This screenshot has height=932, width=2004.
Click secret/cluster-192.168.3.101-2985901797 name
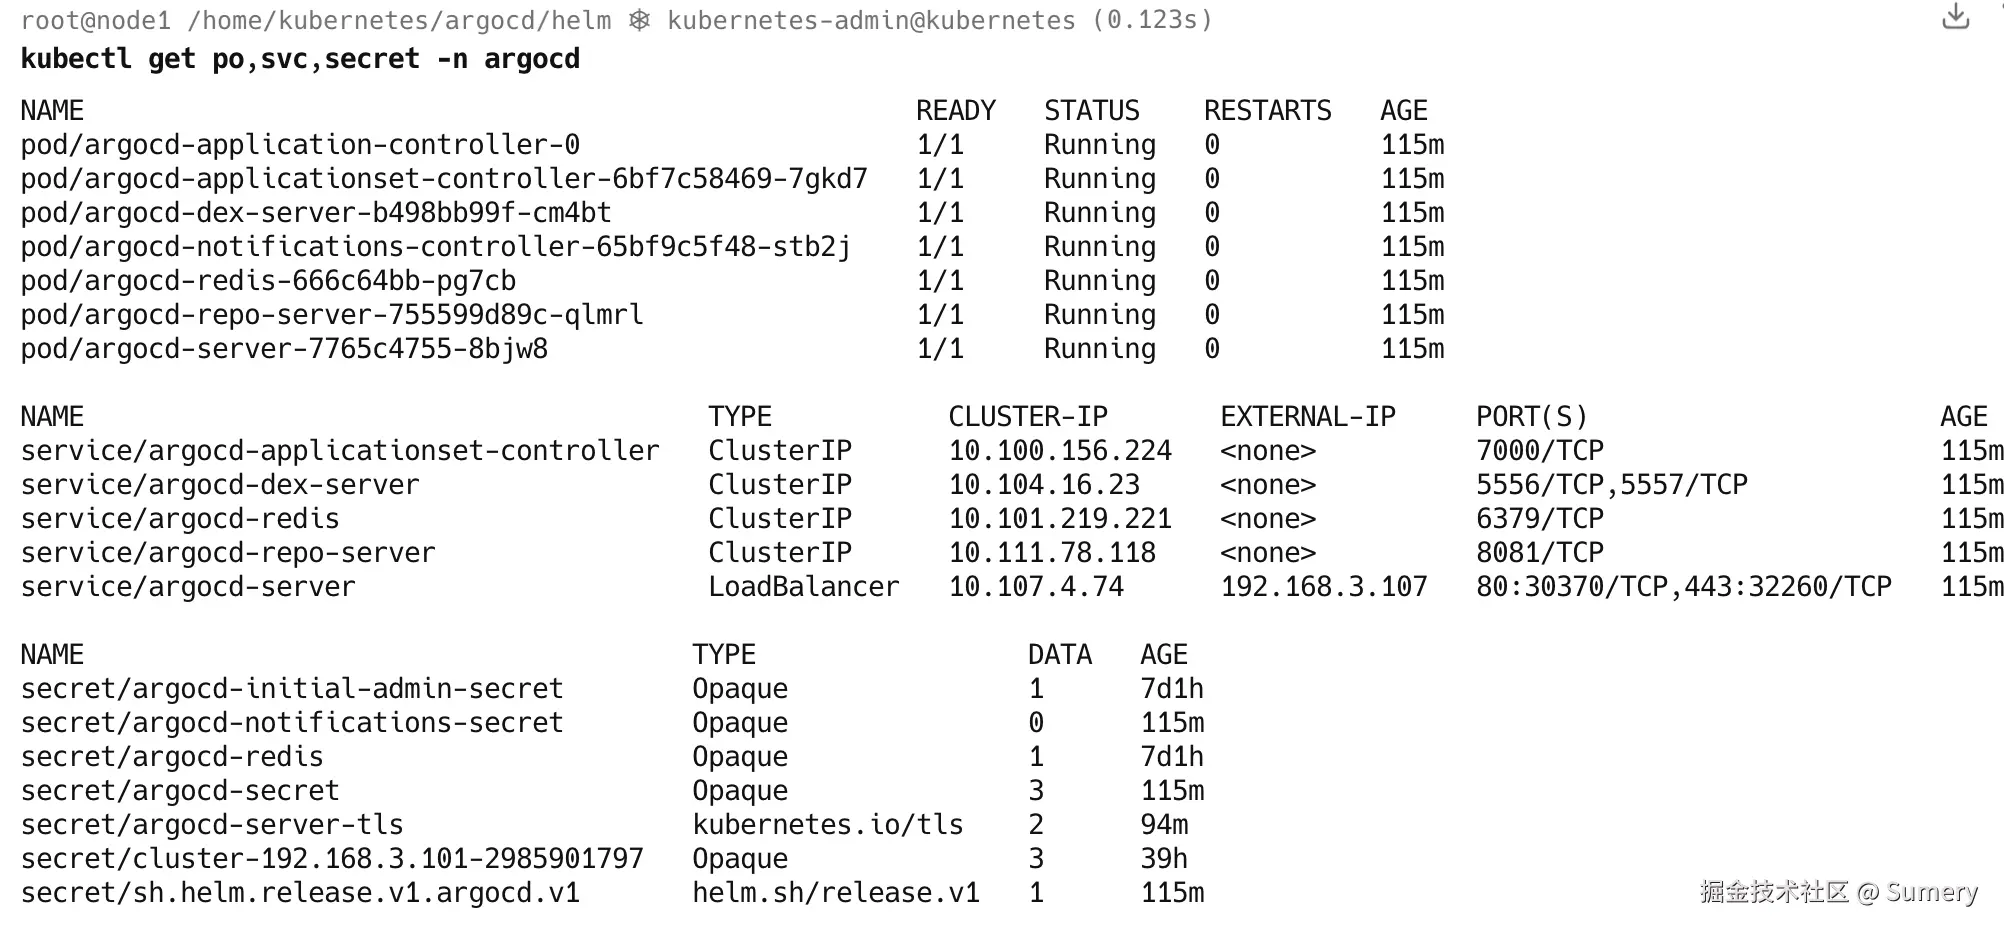click(332, 859)
